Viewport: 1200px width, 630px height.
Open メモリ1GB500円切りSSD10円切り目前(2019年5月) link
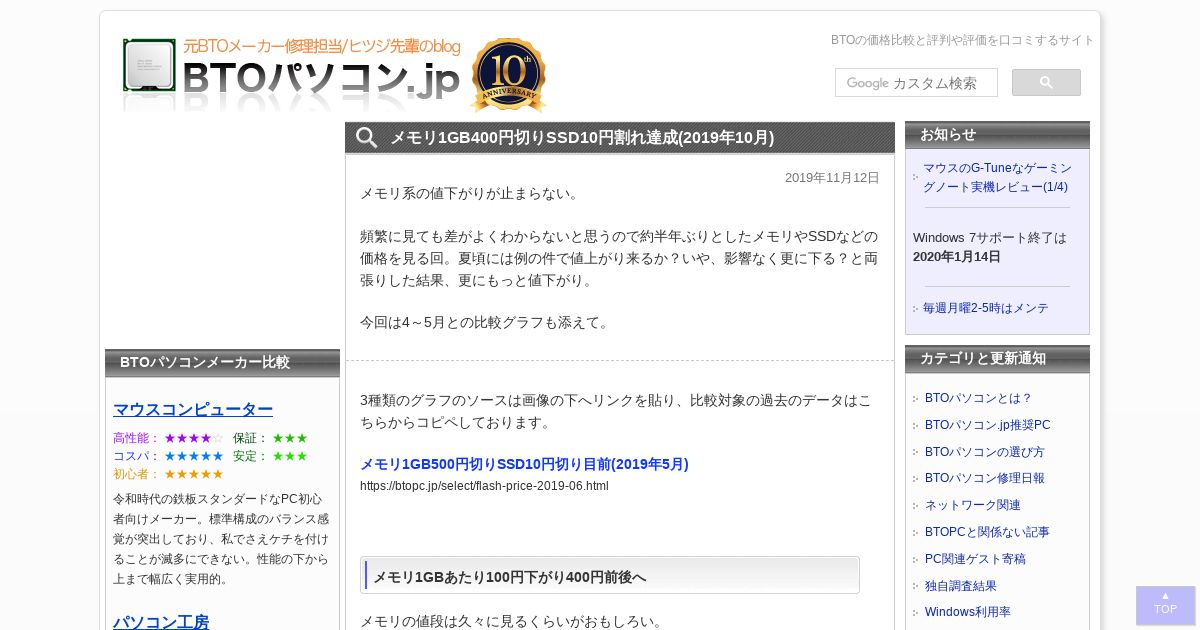pos(524,464)
